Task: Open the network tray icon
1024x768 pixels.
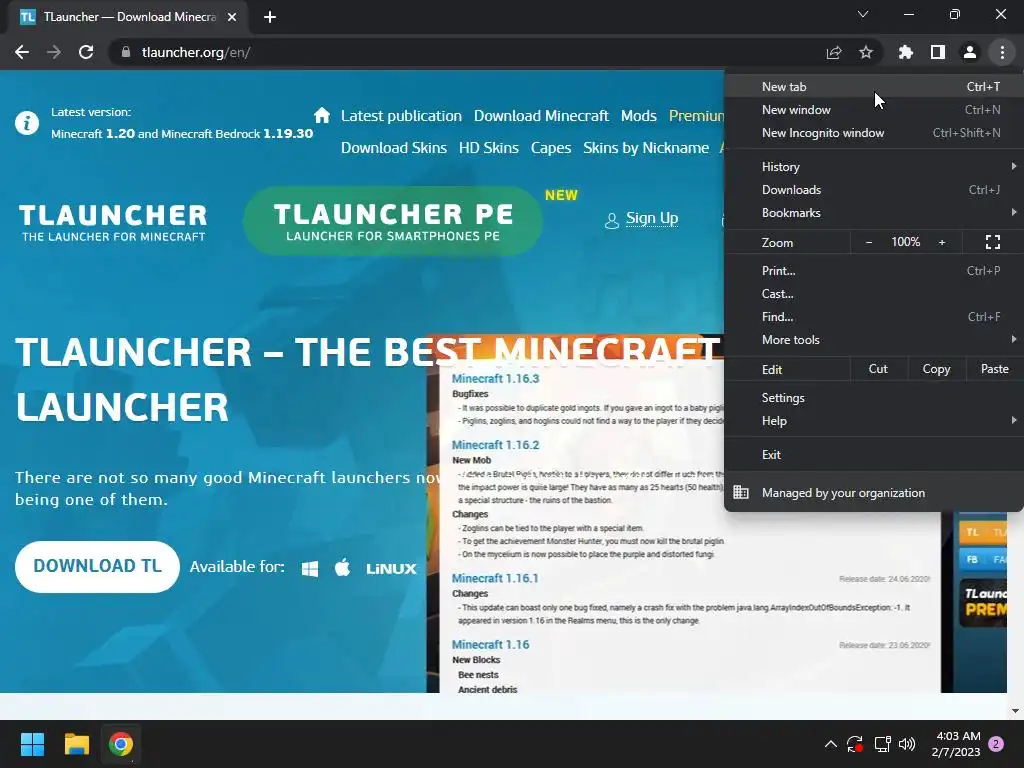Action: pyautogui.click(x=882, y=744)
